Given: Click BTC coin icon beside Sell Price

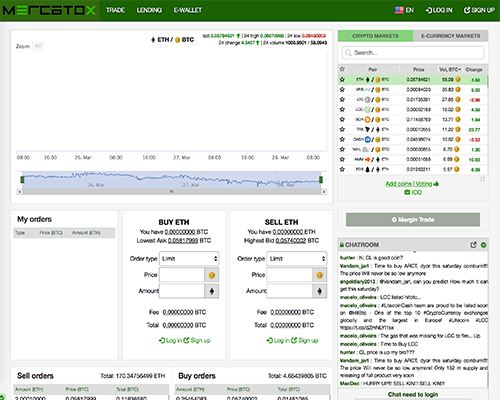Looking at the screenshot, I should 319,275.
